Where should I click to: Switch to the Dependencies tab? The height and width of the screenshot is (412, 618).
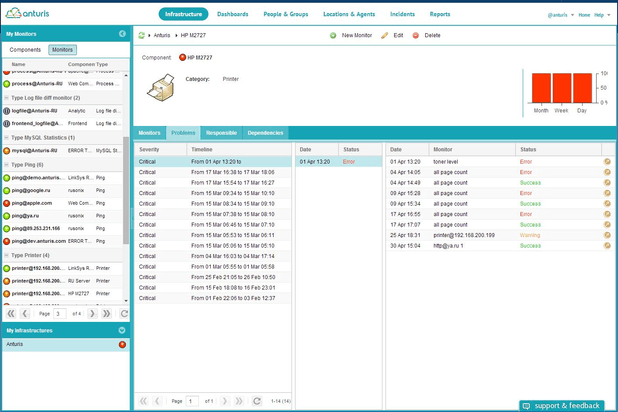(265, 133)
